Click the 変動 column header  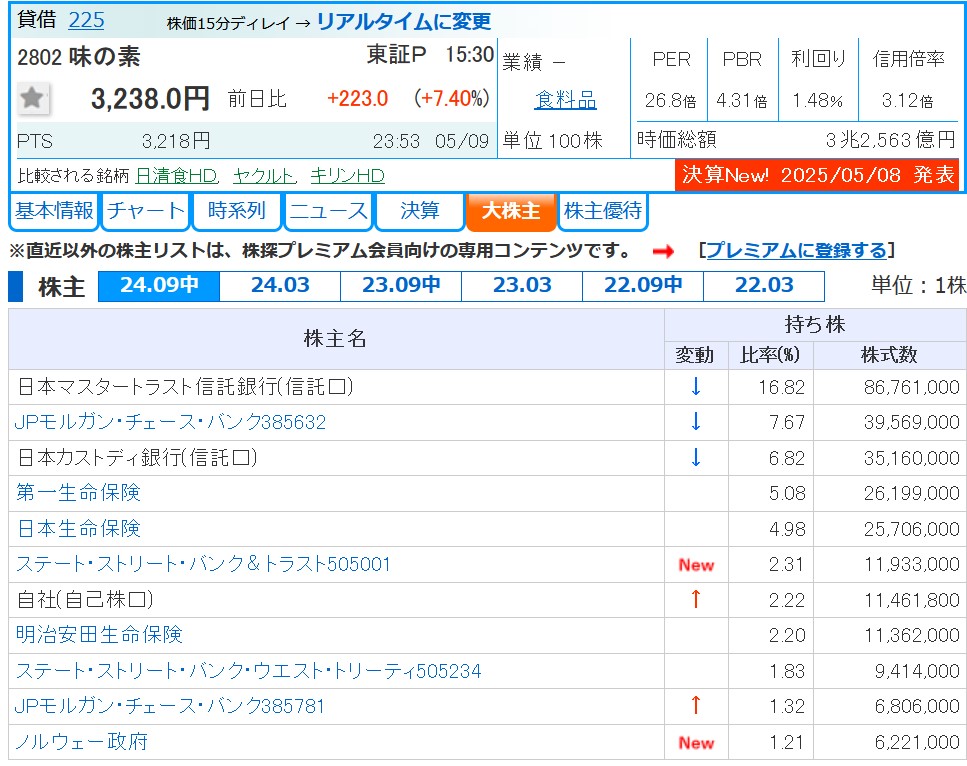pyautogui.click(x=695, y=355)
